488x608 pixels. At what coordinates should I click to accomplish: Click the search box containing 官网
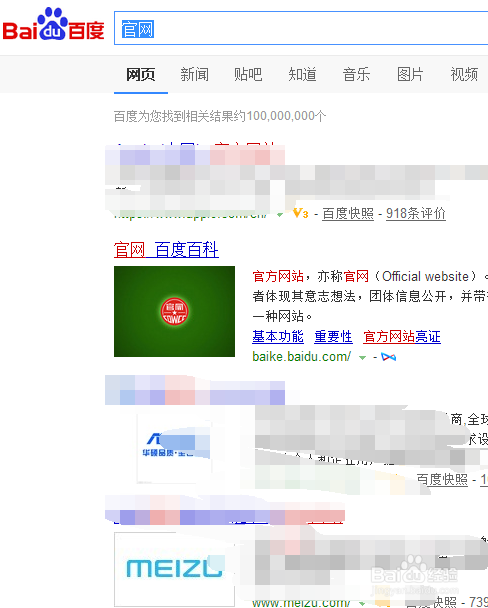(x=301, y=28)
